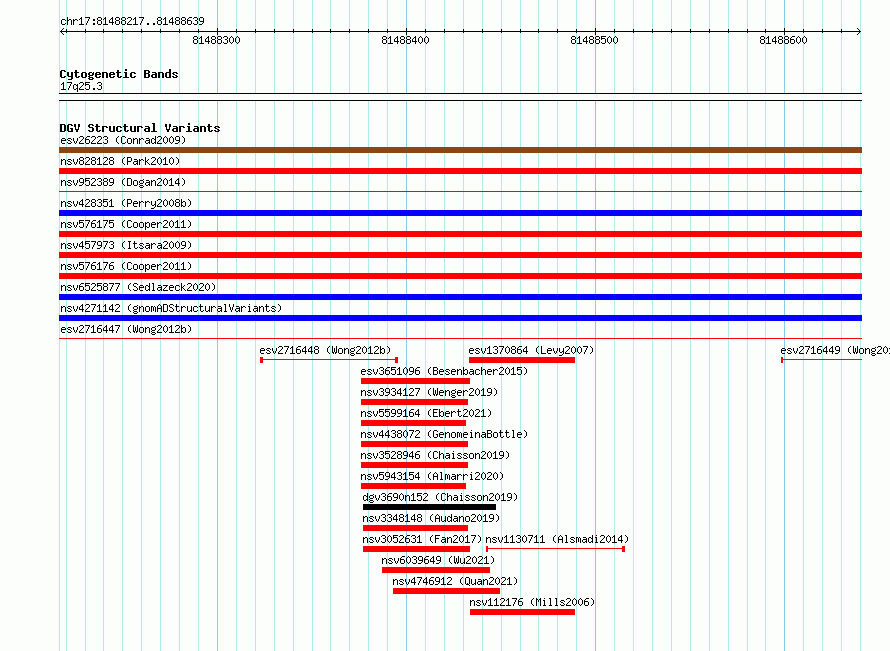Open nsv1130711 (Alsmadi2014) variant
Screen dimensions: 890x651
tap(557, 539)
